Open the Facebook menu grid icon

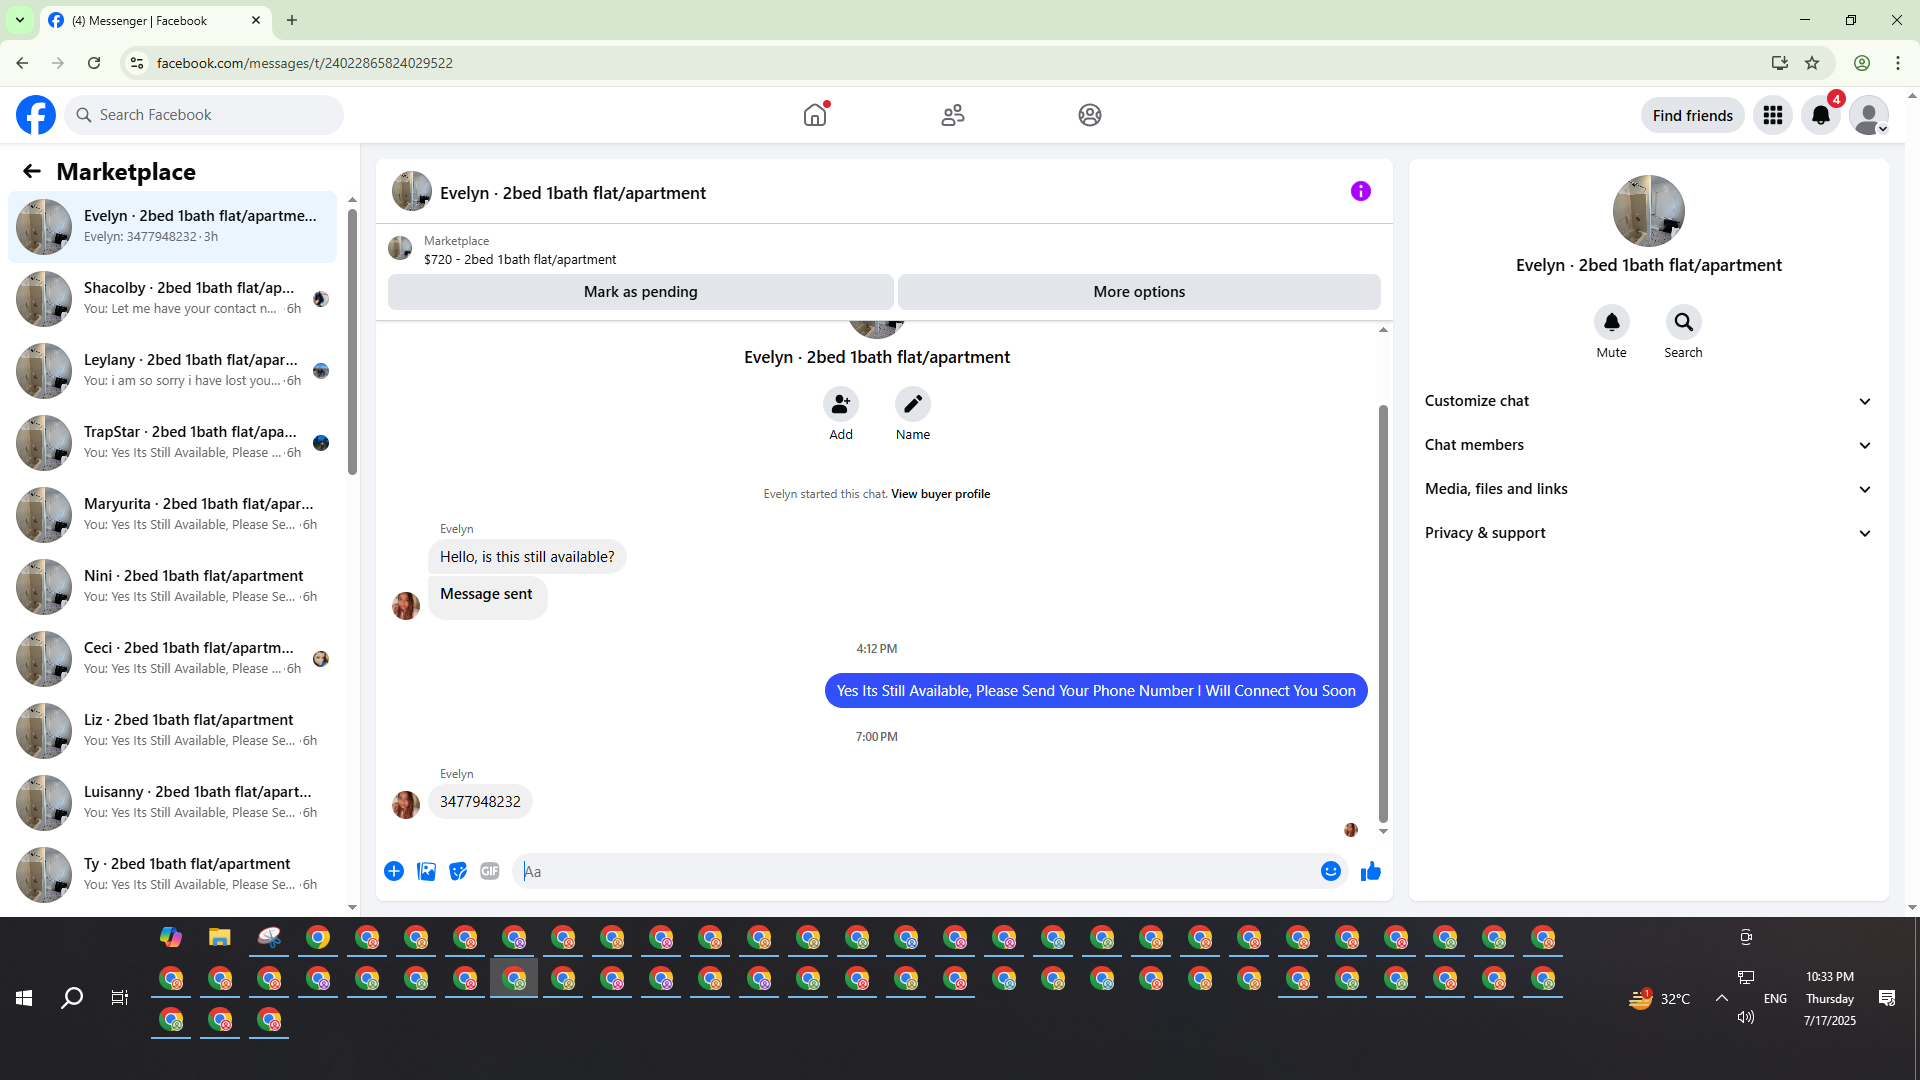[x=1773, y=115]
